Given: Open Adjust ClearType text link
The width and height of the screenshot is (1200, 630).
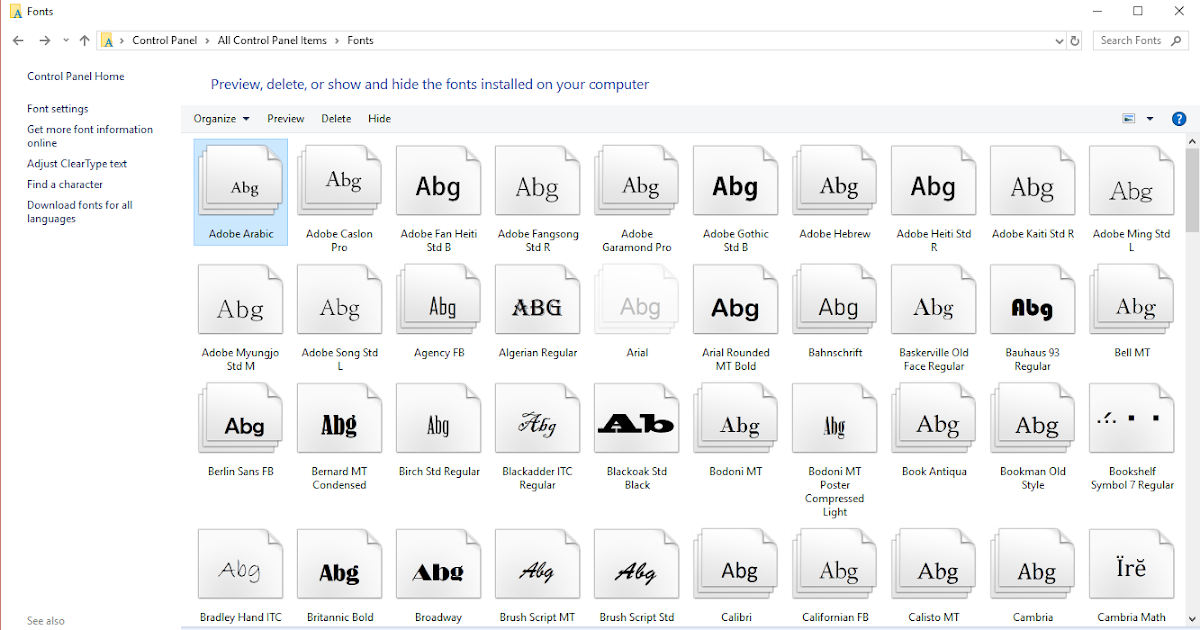Looking at the screenshot, I should (77, 164).
